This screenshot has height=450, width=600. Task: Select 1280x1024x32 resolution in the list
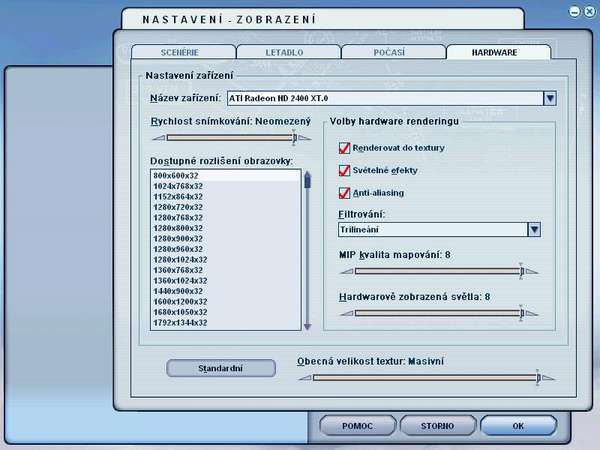point(181,259)
